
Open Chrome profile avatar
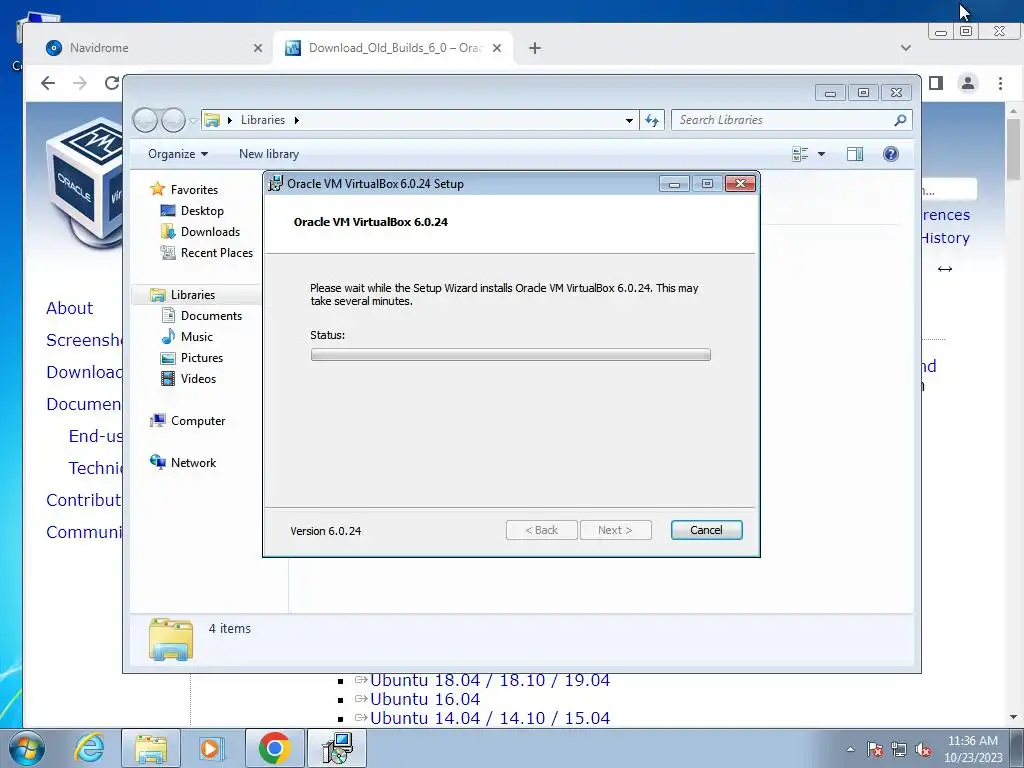[x=968, y=83]
